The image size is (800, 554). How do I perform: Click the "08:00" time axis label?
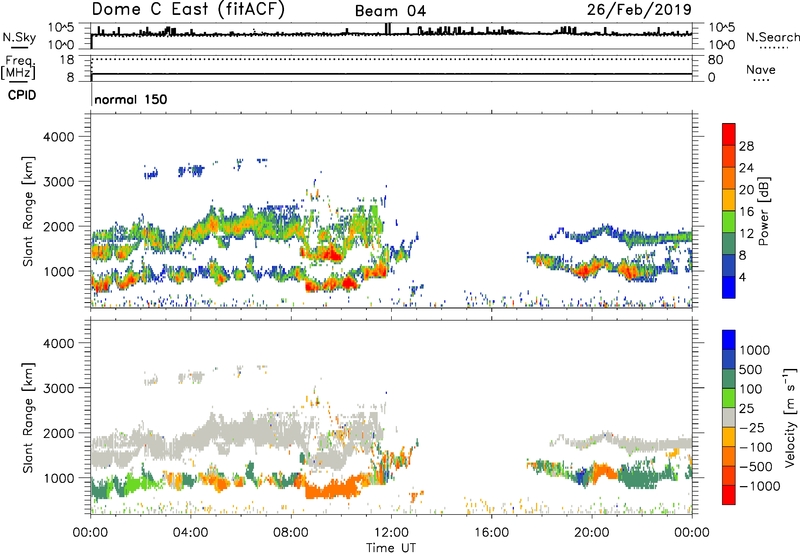291,533
